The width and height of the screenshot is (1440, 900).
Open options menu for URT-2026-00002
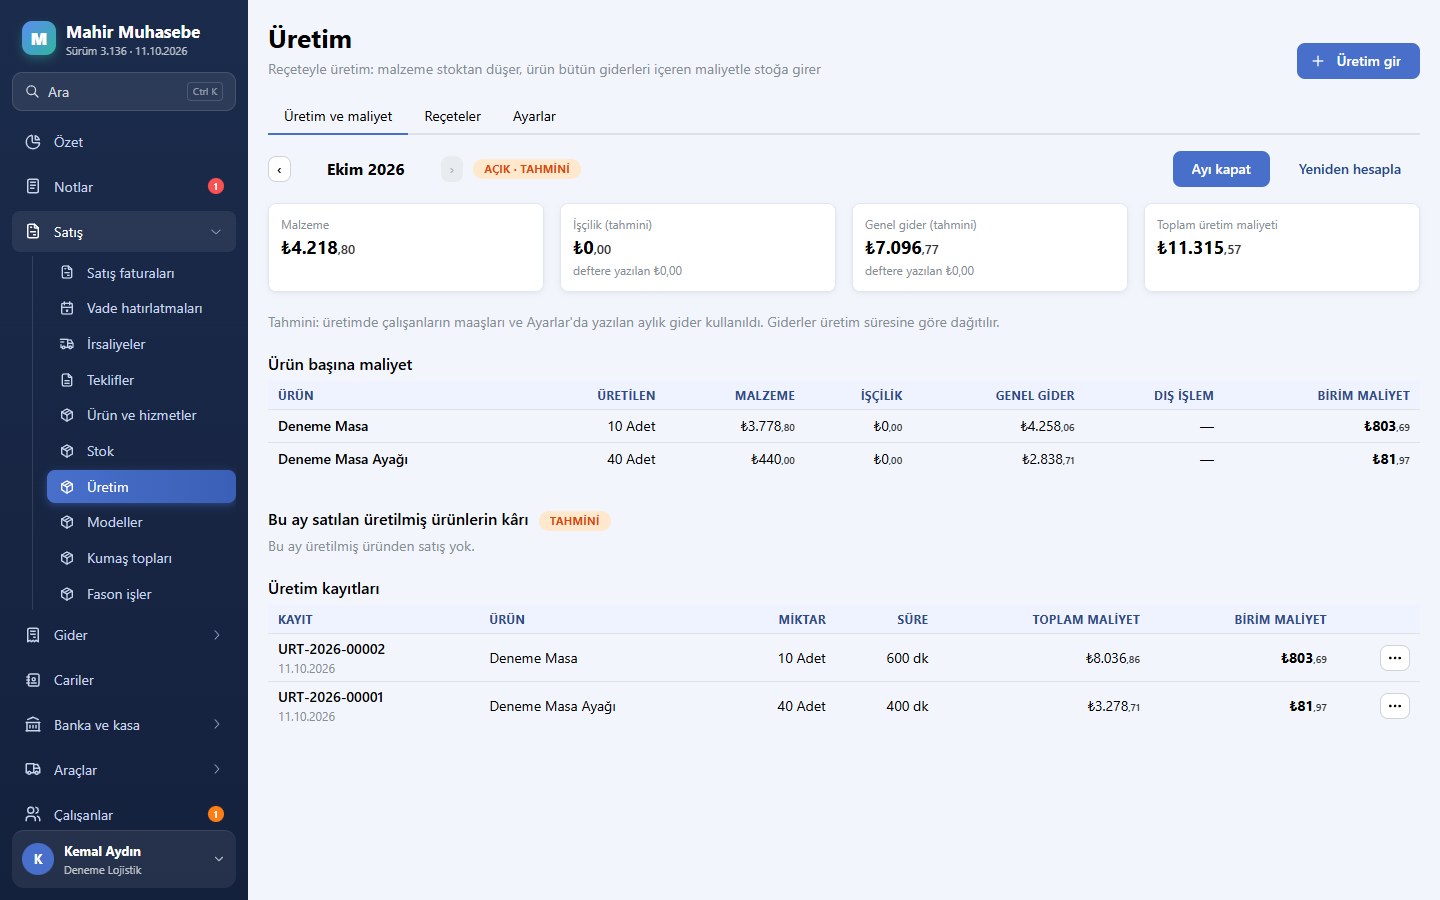coord(1395,658)
